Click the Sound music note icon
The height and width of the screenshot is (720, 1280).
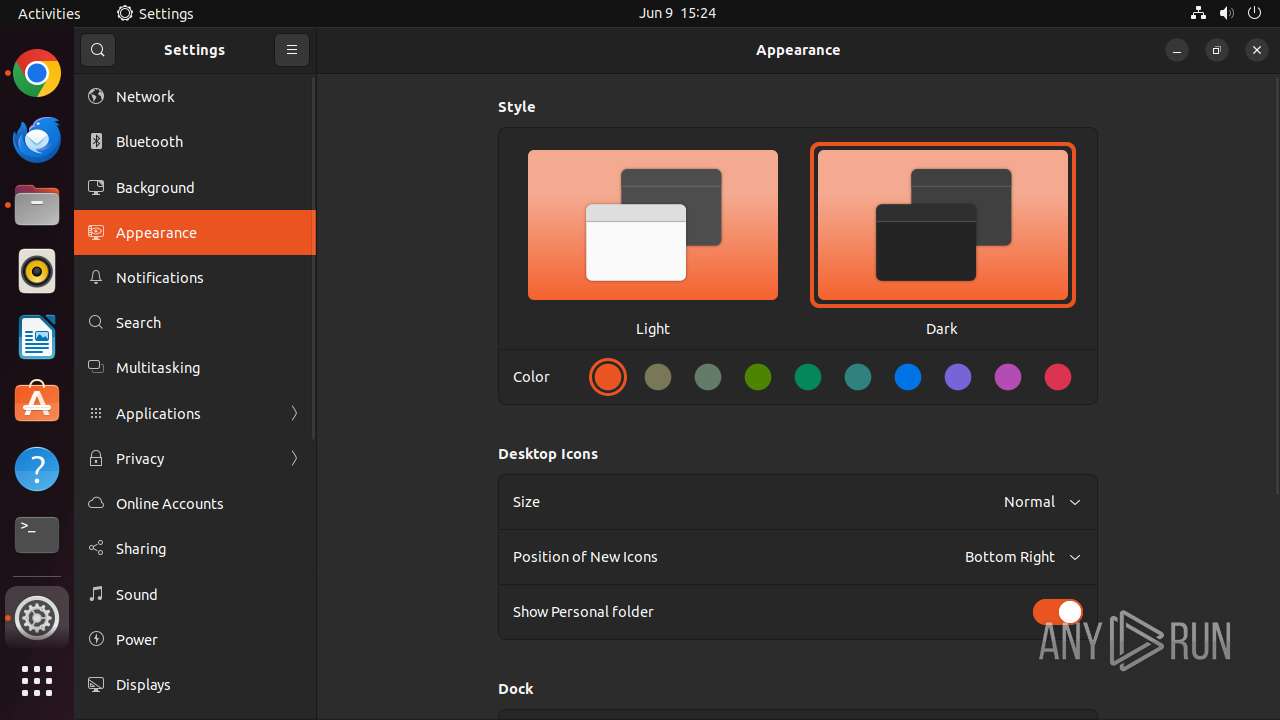pyautogui.click(x=96, y=594)
